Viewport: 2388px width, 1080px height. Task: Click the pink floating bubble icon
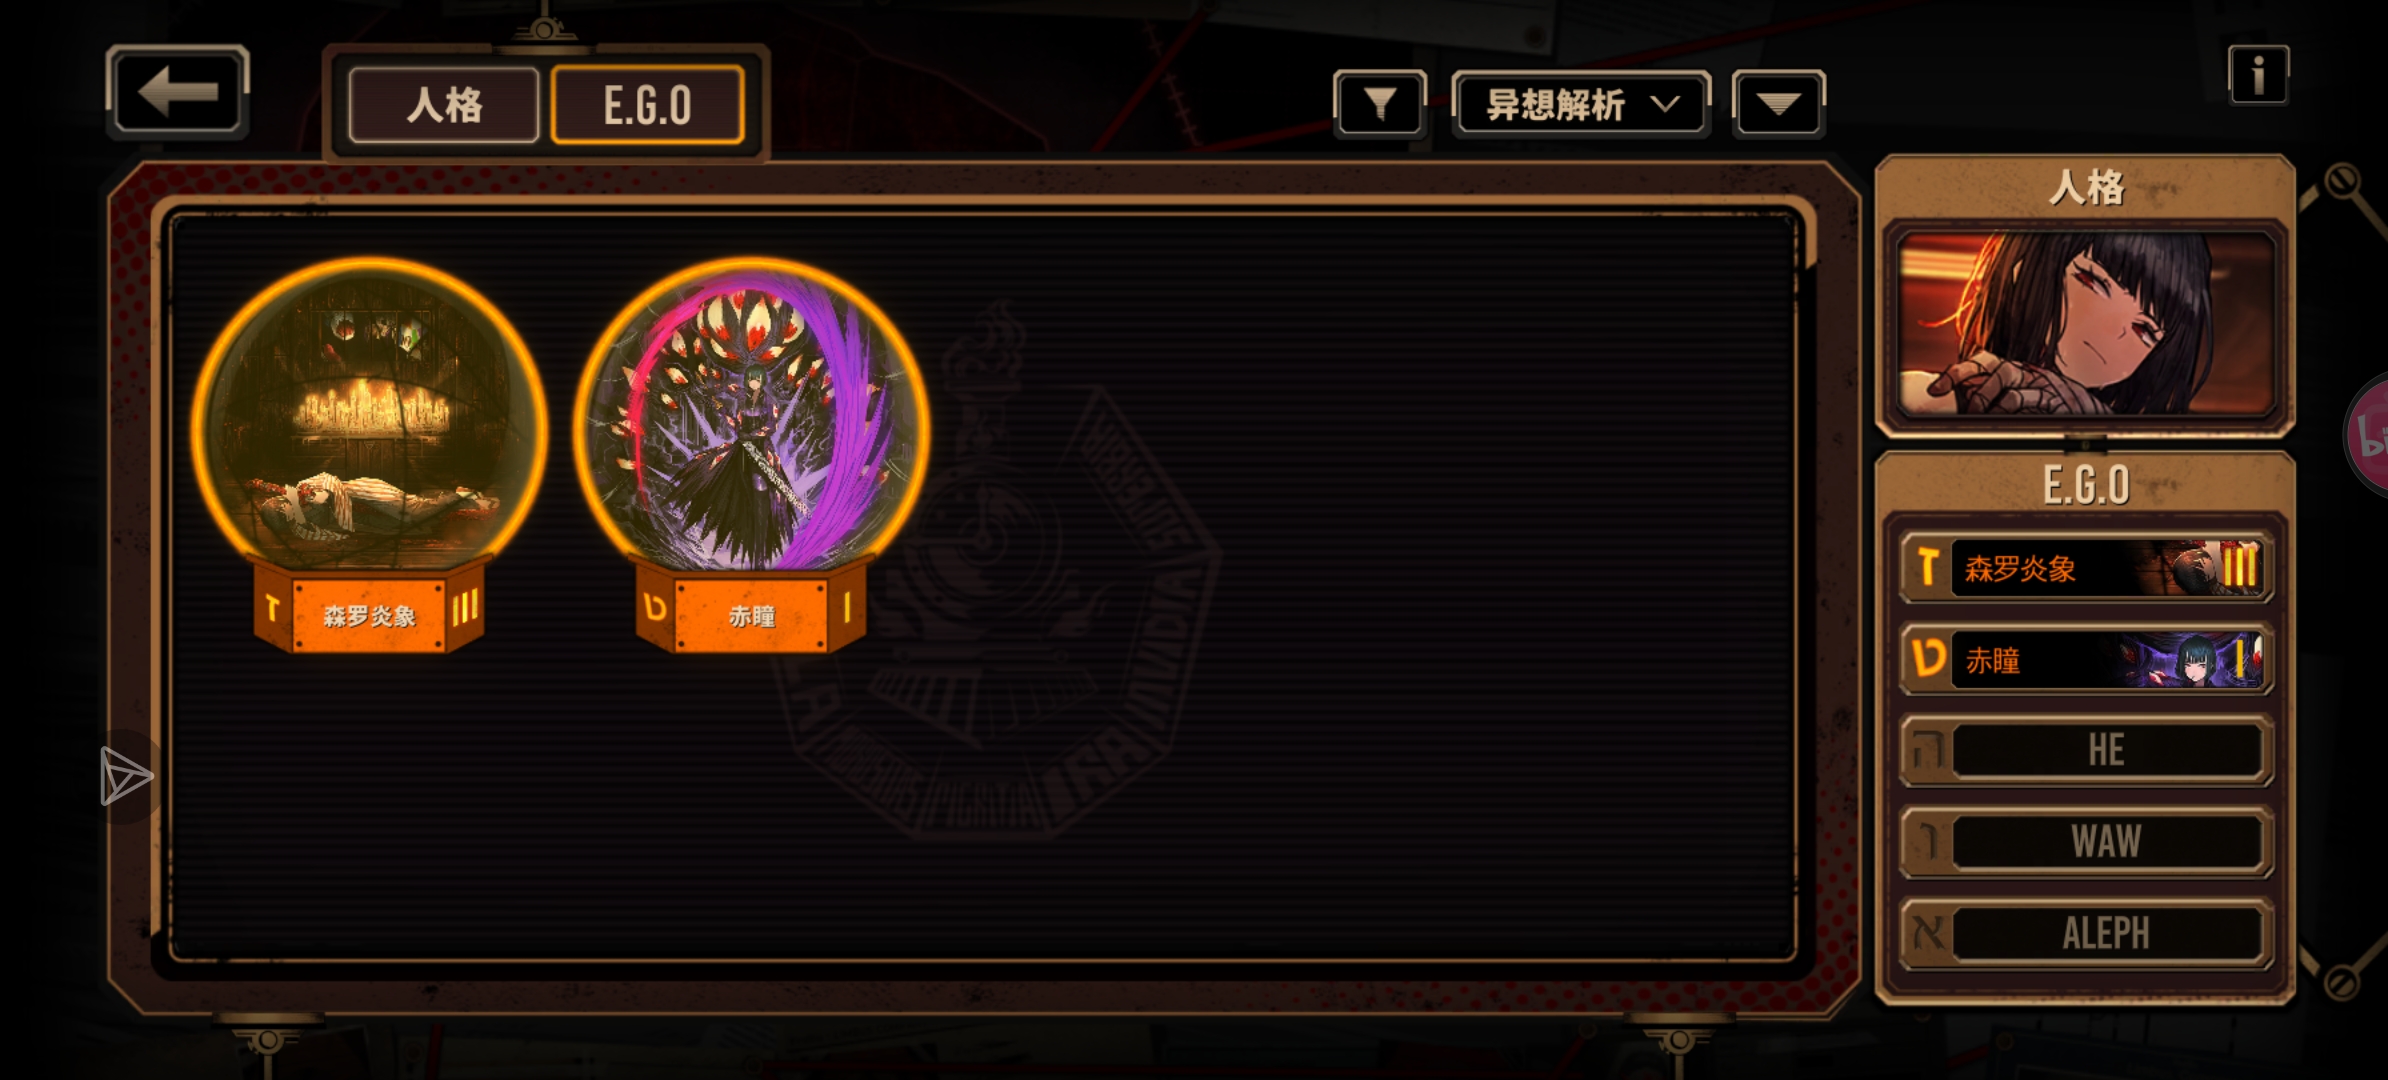point(2367,435)
